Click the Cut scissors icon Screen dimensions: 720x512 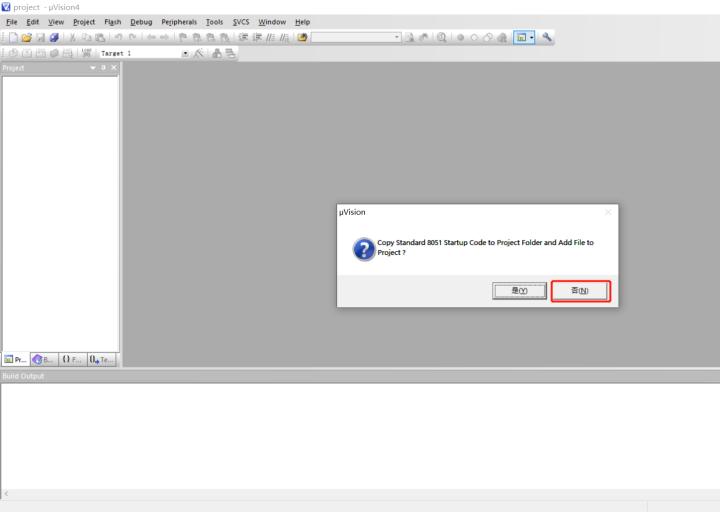click(x=72, y=38)
